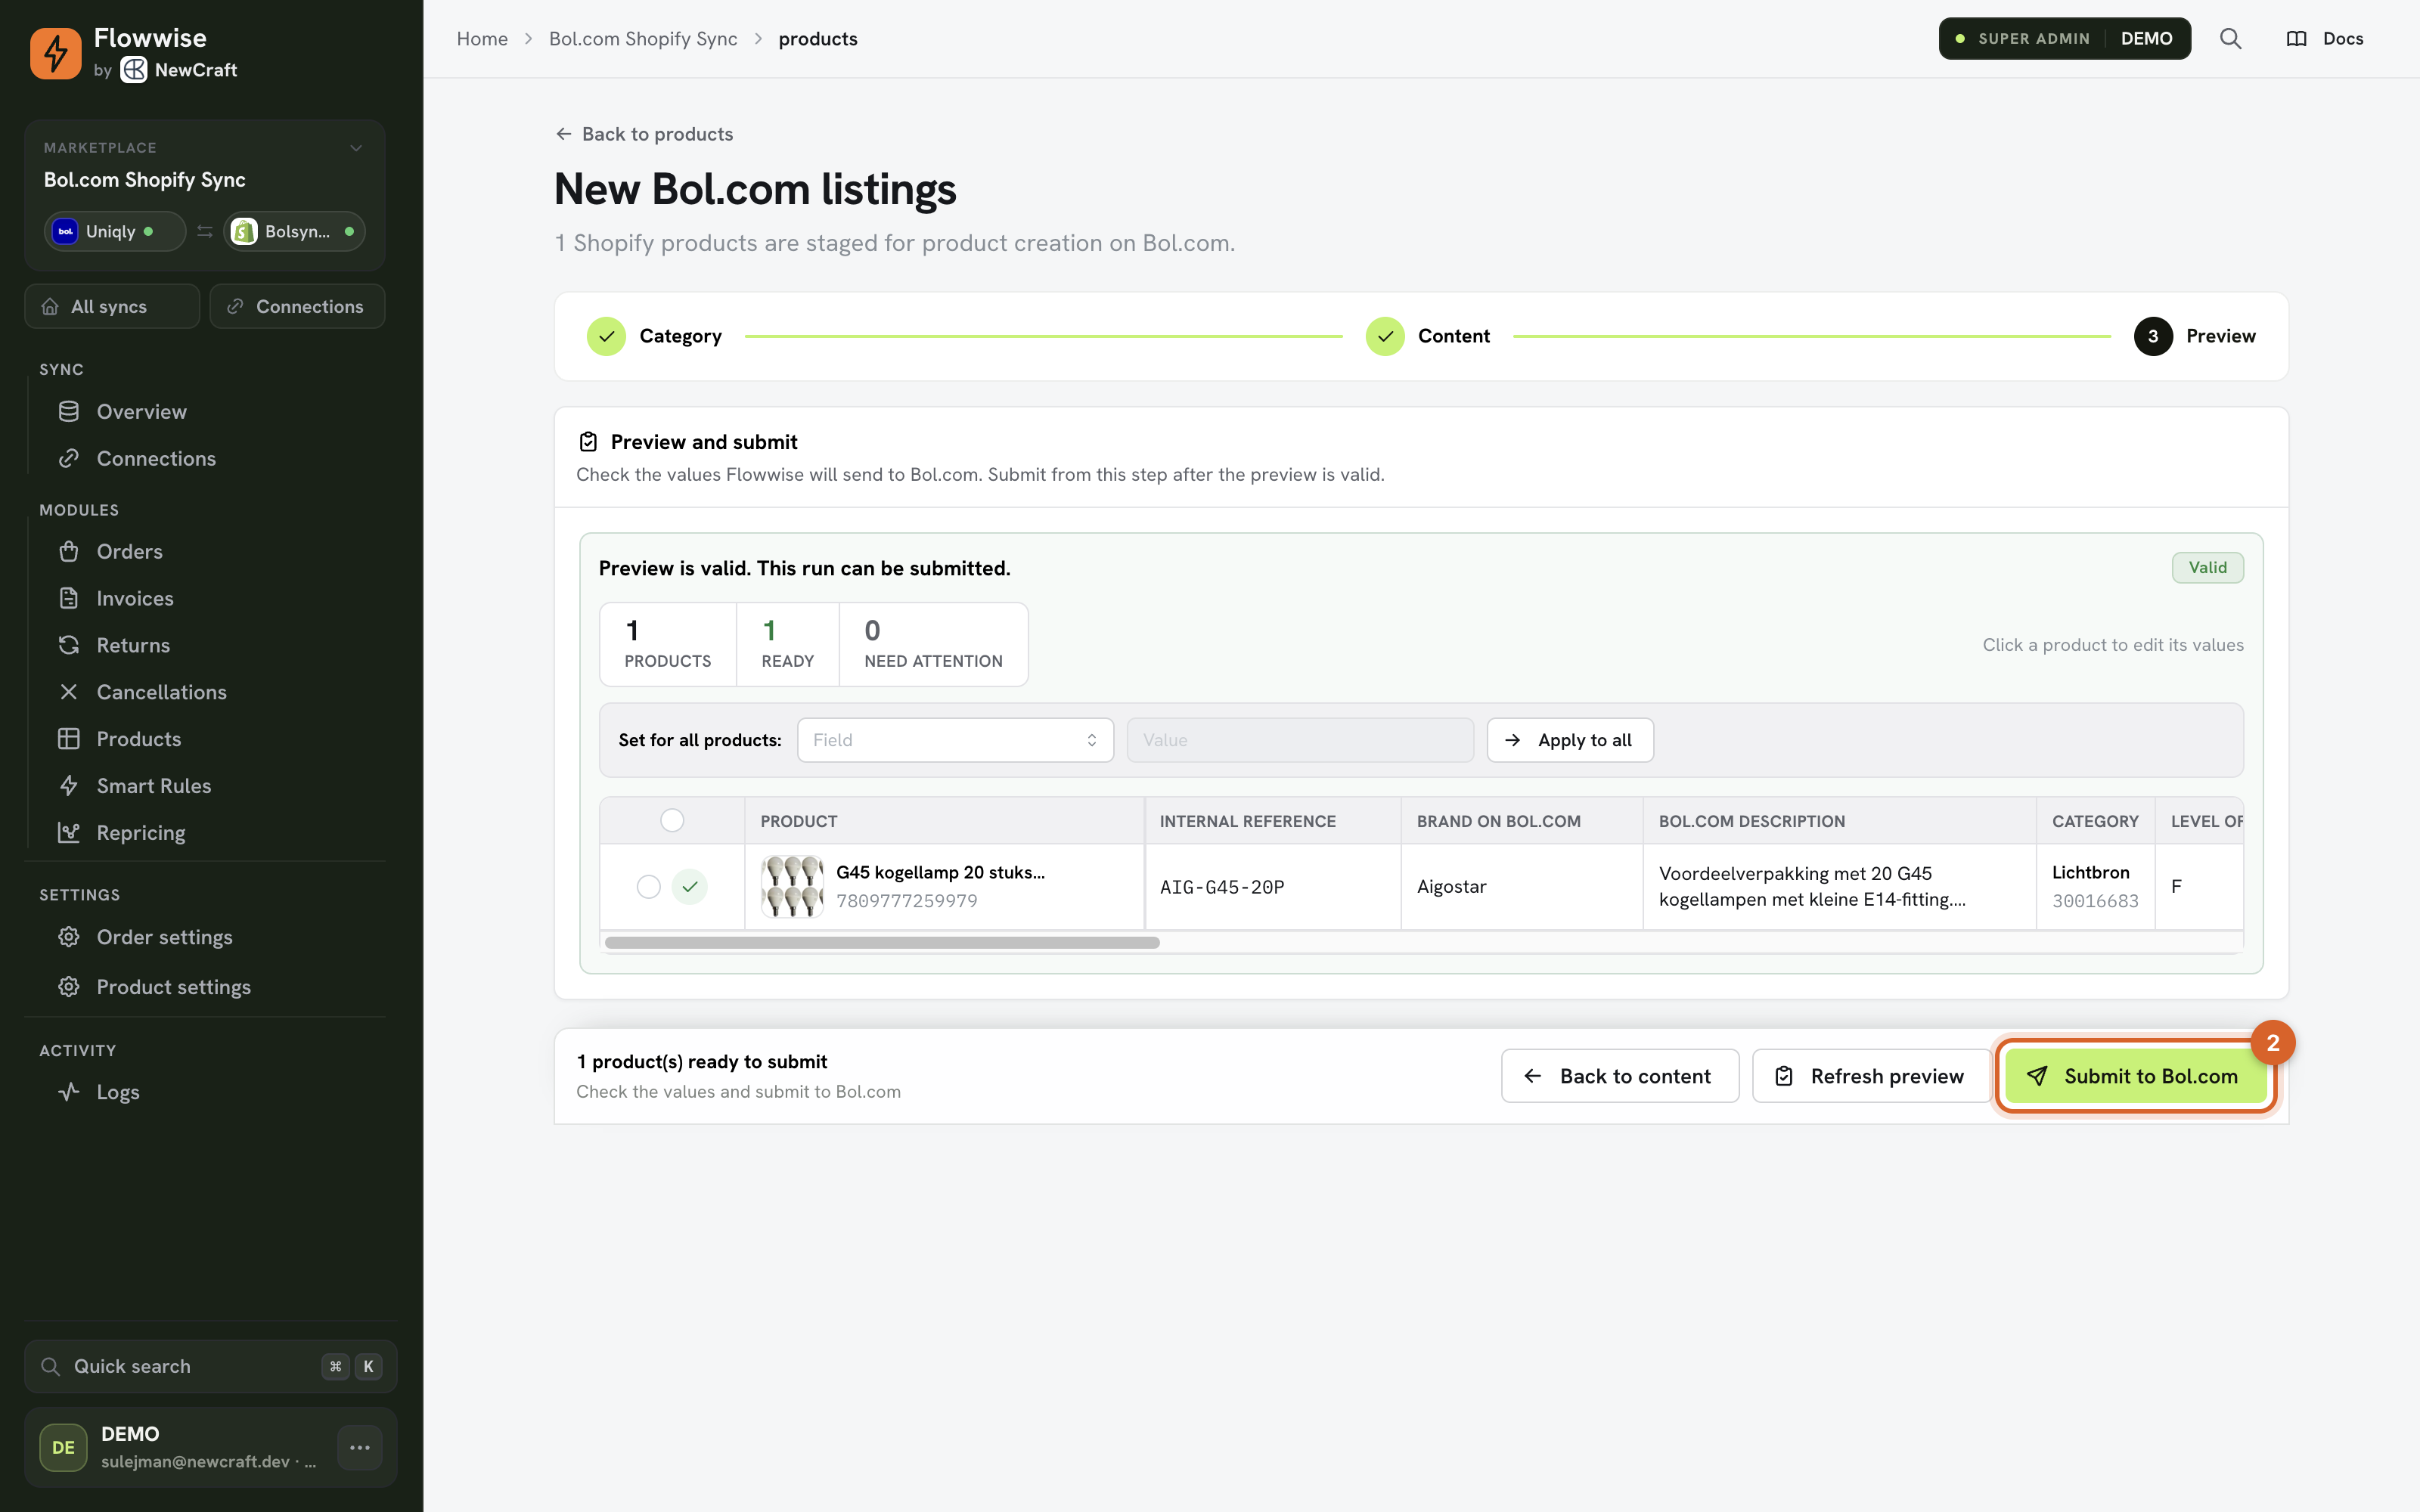Click Apply to all button
Viewport: 2420px width, 1512px height.
[x=1570, y=740]
